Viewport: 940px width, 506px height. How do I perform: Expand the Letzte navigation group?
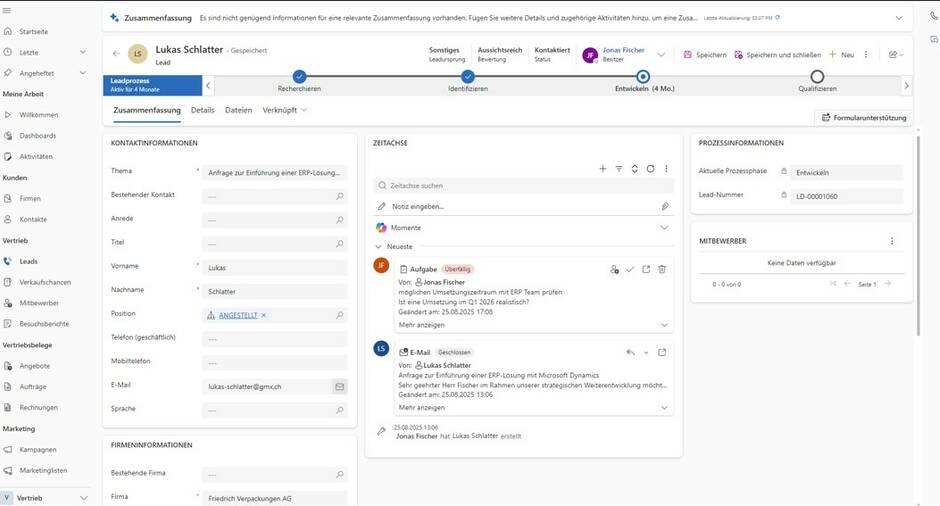pyautogui.click(x=83, y=52)
